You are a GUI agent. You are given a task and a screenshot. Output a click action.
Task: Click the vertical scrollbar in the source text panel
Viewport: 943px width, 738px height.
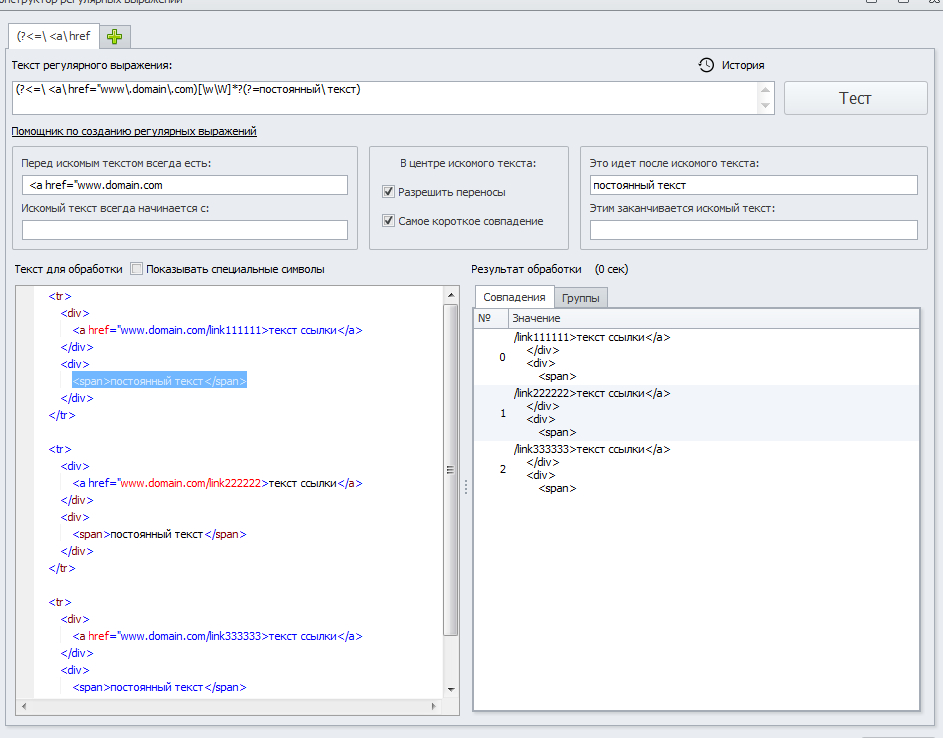(451, 470)
